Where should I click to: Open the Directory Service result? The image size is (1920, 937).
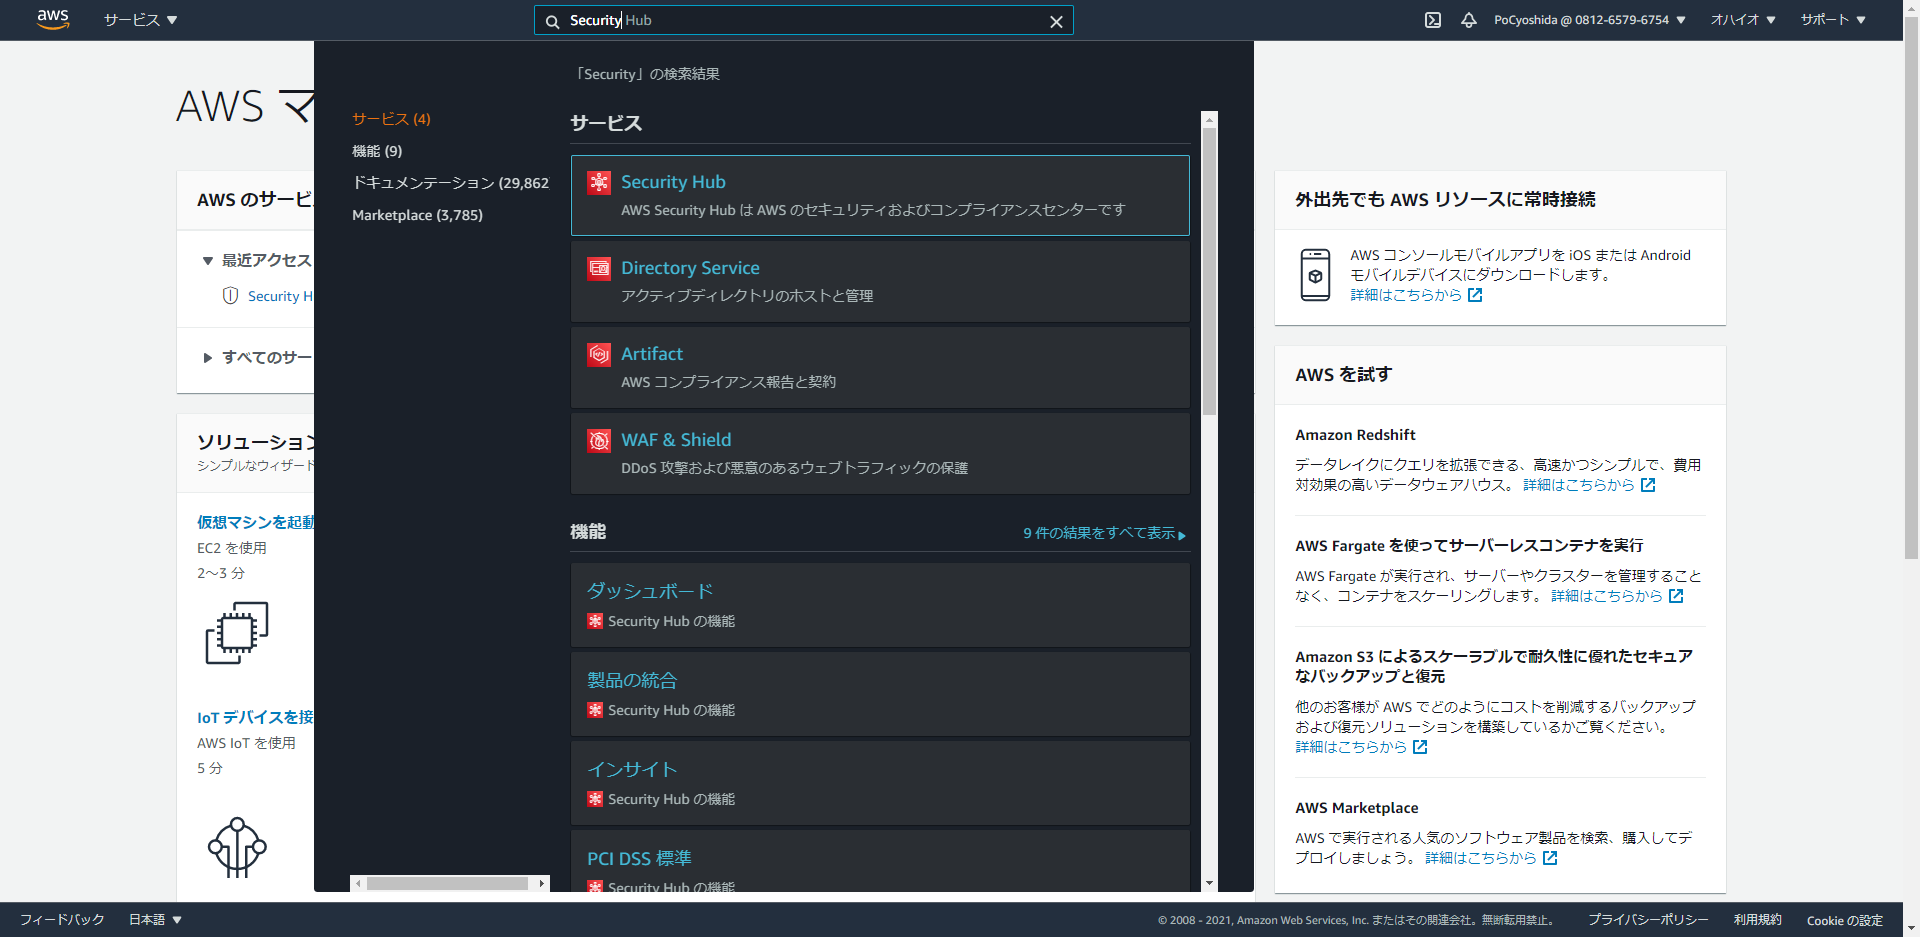pyautogui.click(x=880, y=281)
